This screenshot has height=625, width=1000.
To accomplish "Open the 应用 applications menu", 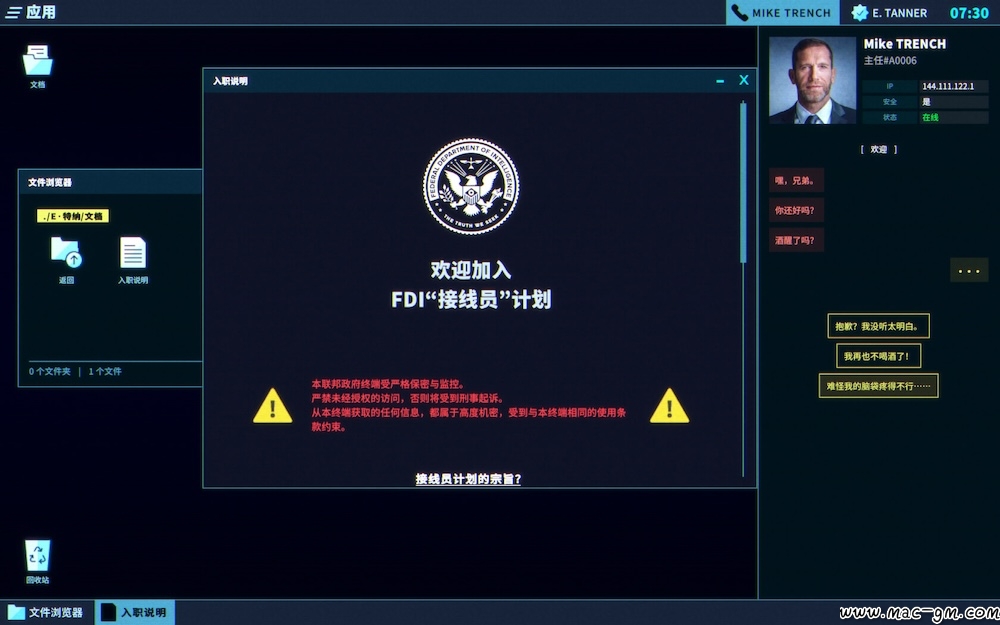I will 31,12.
